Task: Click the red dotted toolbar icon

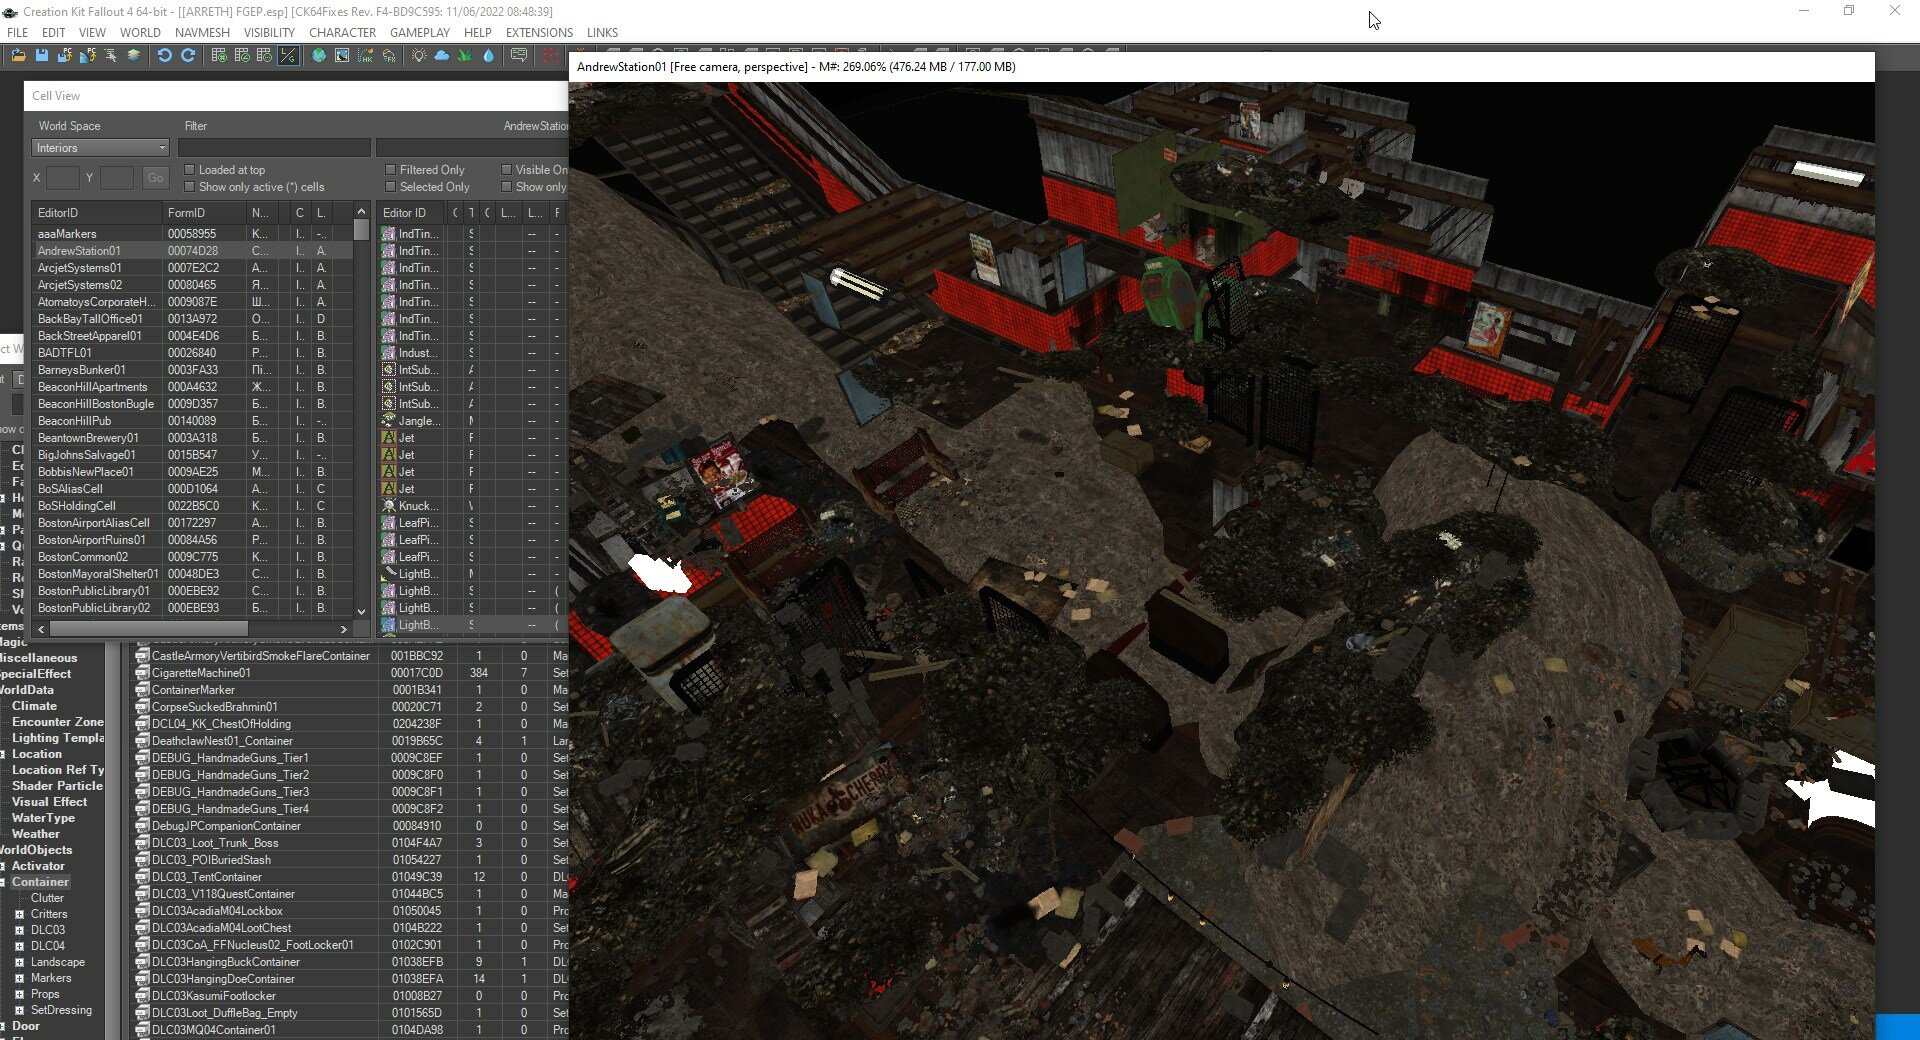Action: pos(549,56)
